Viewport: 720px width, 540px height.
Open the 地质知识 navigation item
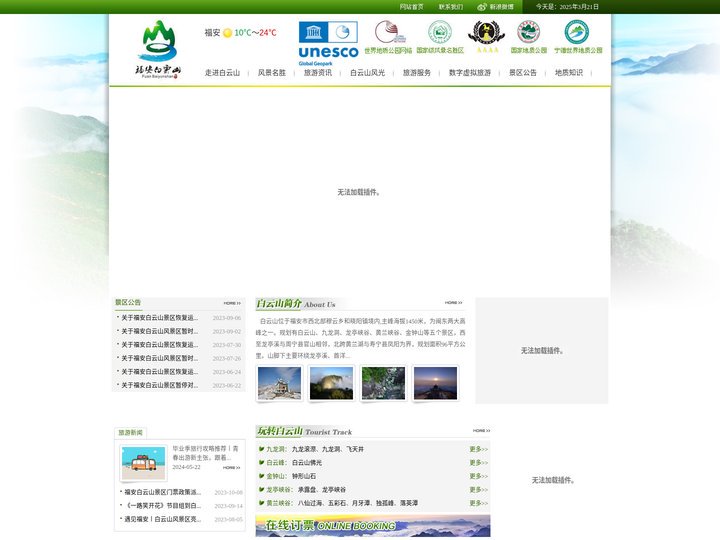(x=568, y=73)
